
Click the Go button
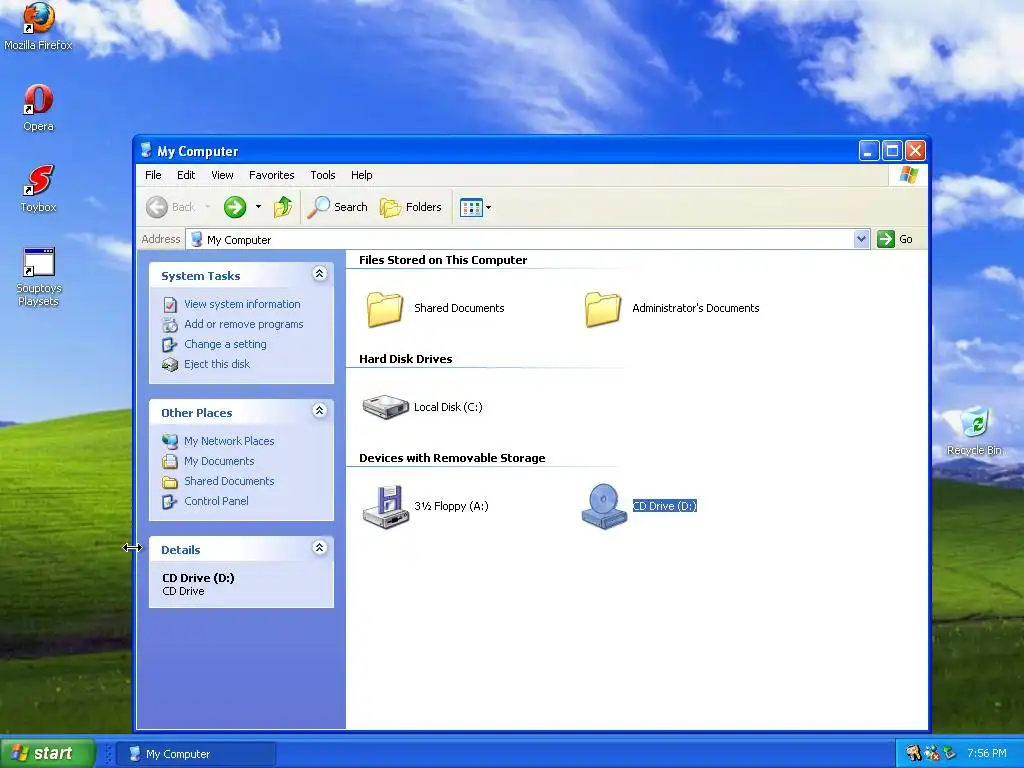895,239
